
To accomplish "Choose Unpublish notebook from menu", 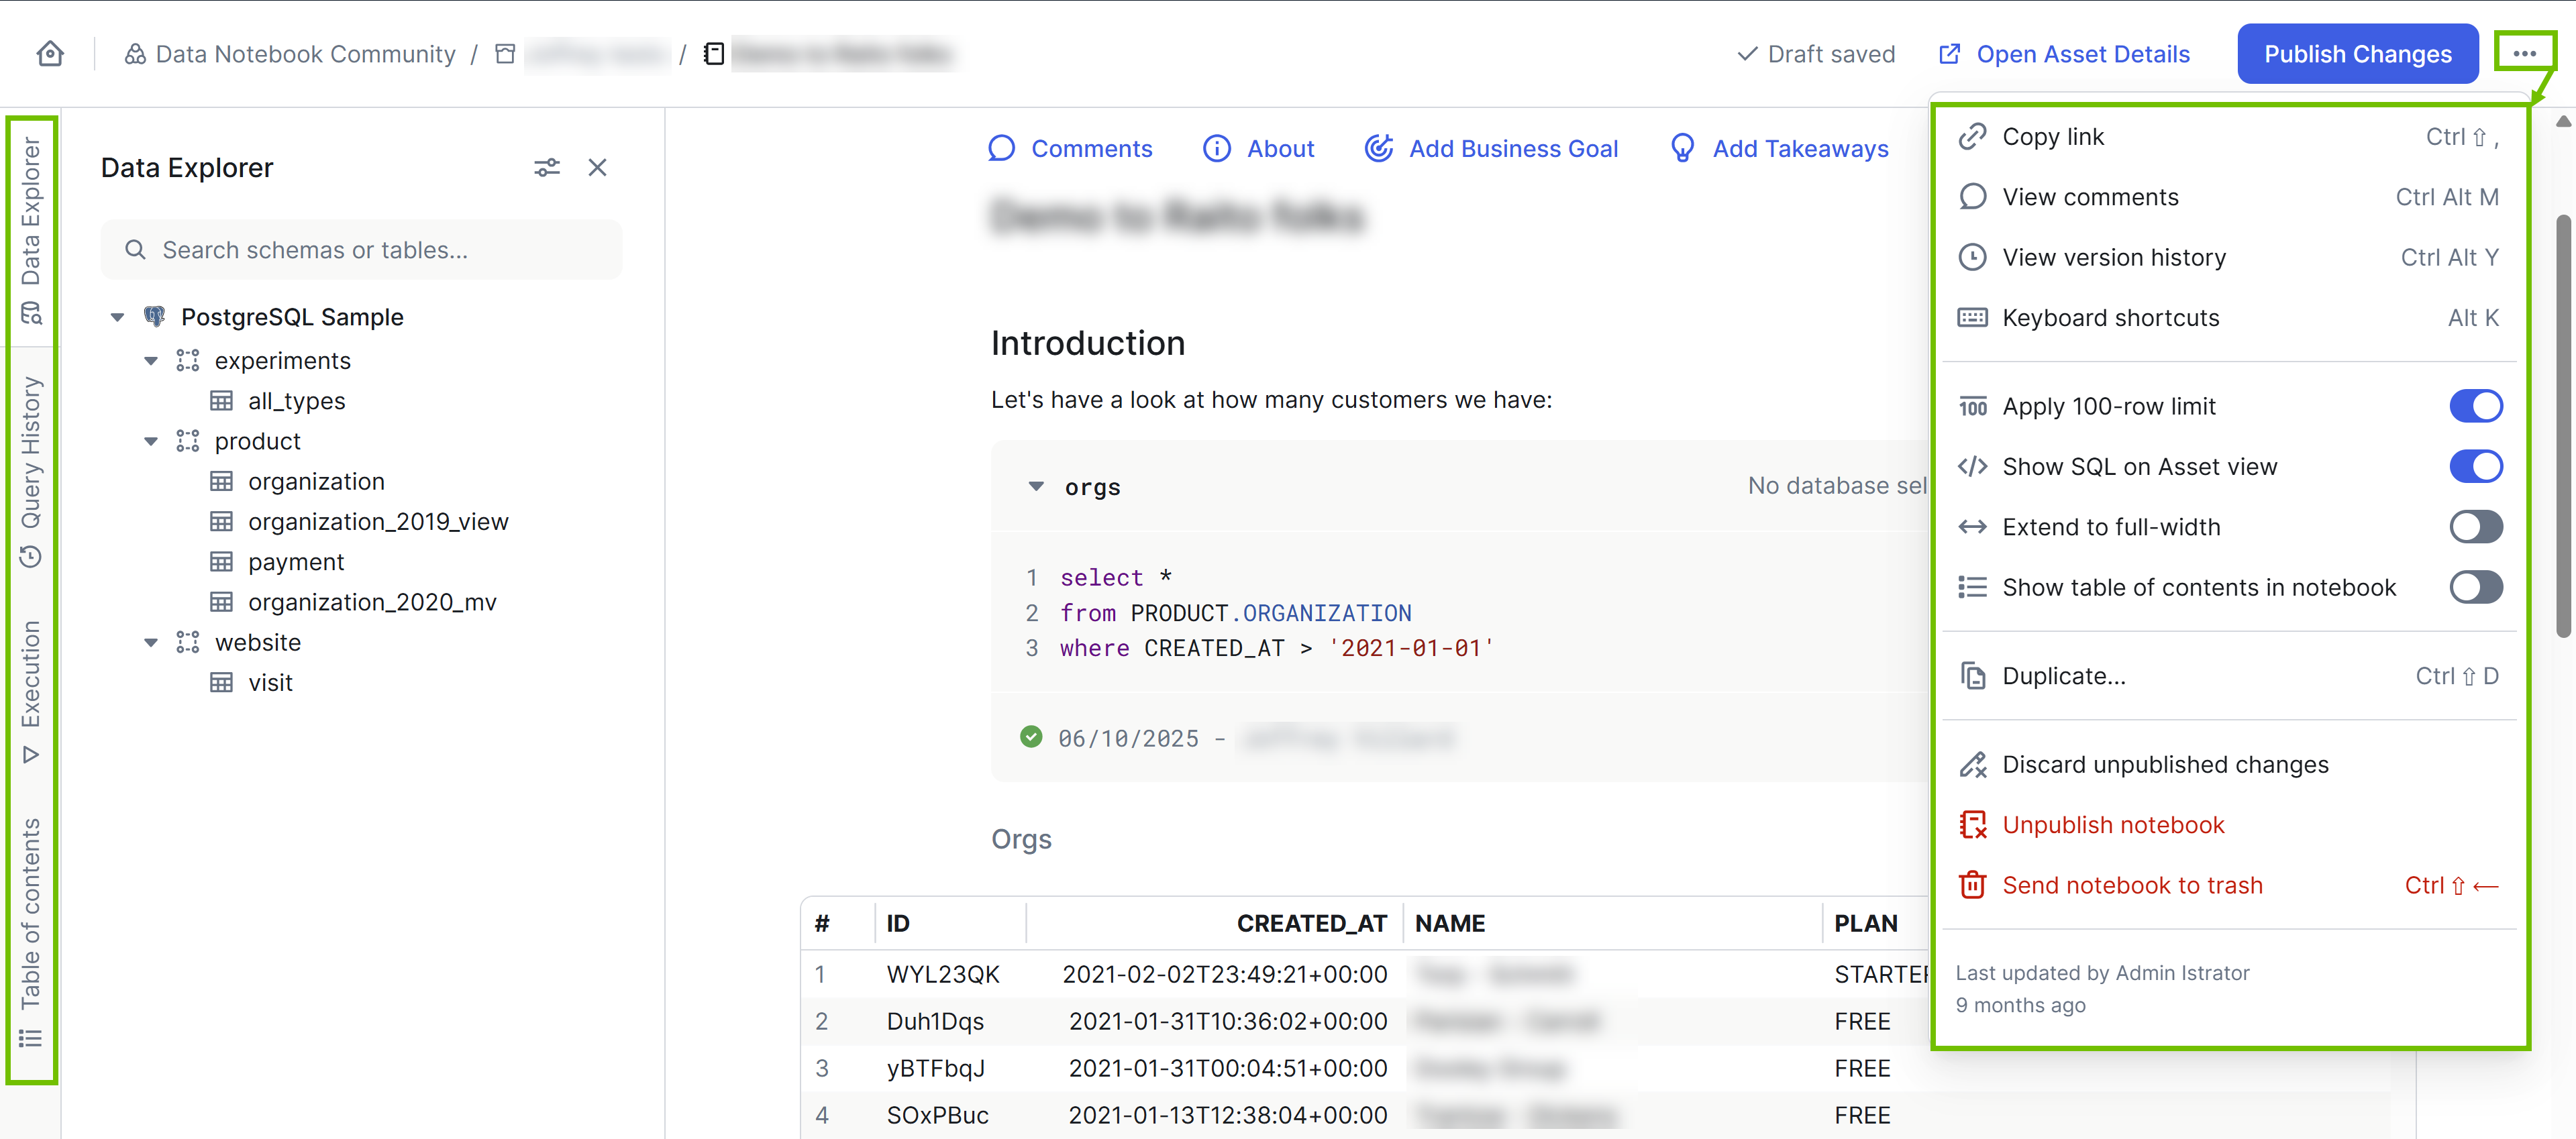I will [2112, 825].
